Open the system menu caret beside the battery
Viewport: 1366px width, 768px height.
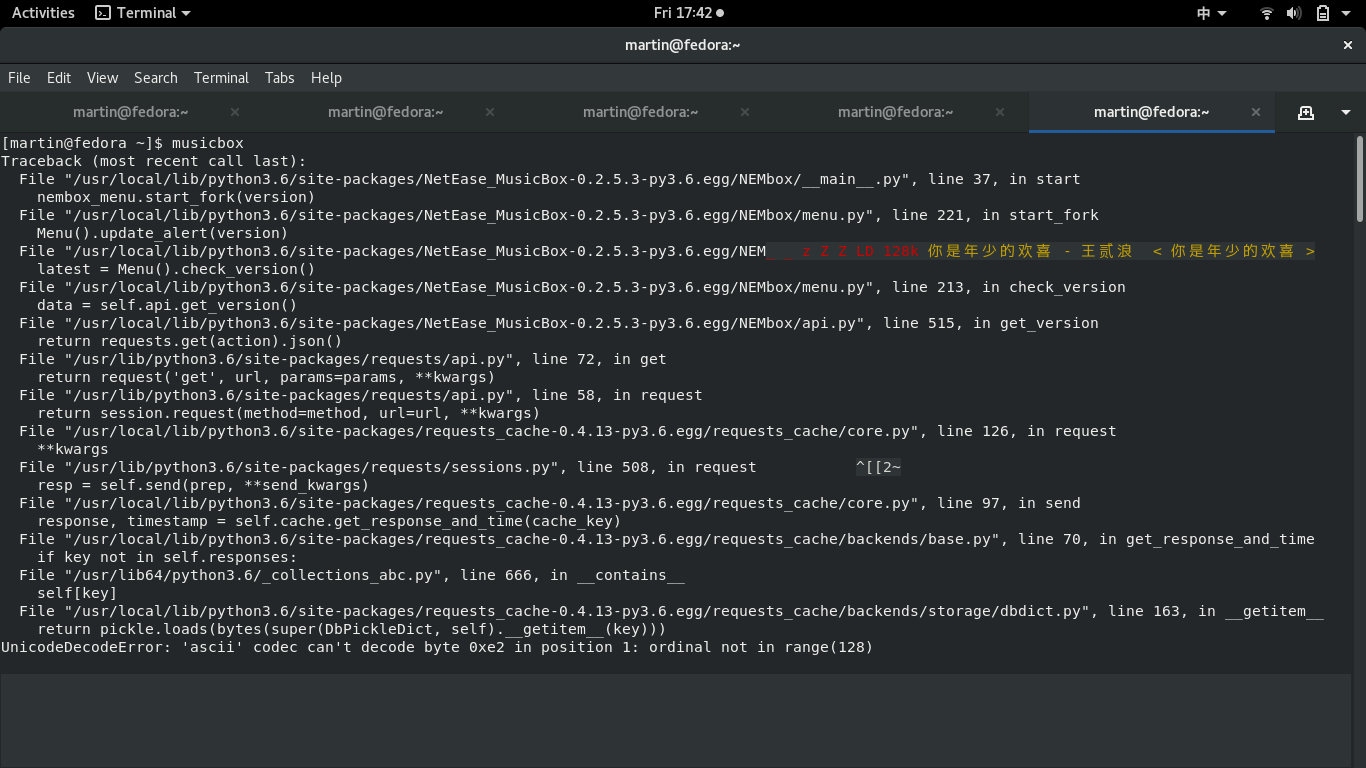1344,13
